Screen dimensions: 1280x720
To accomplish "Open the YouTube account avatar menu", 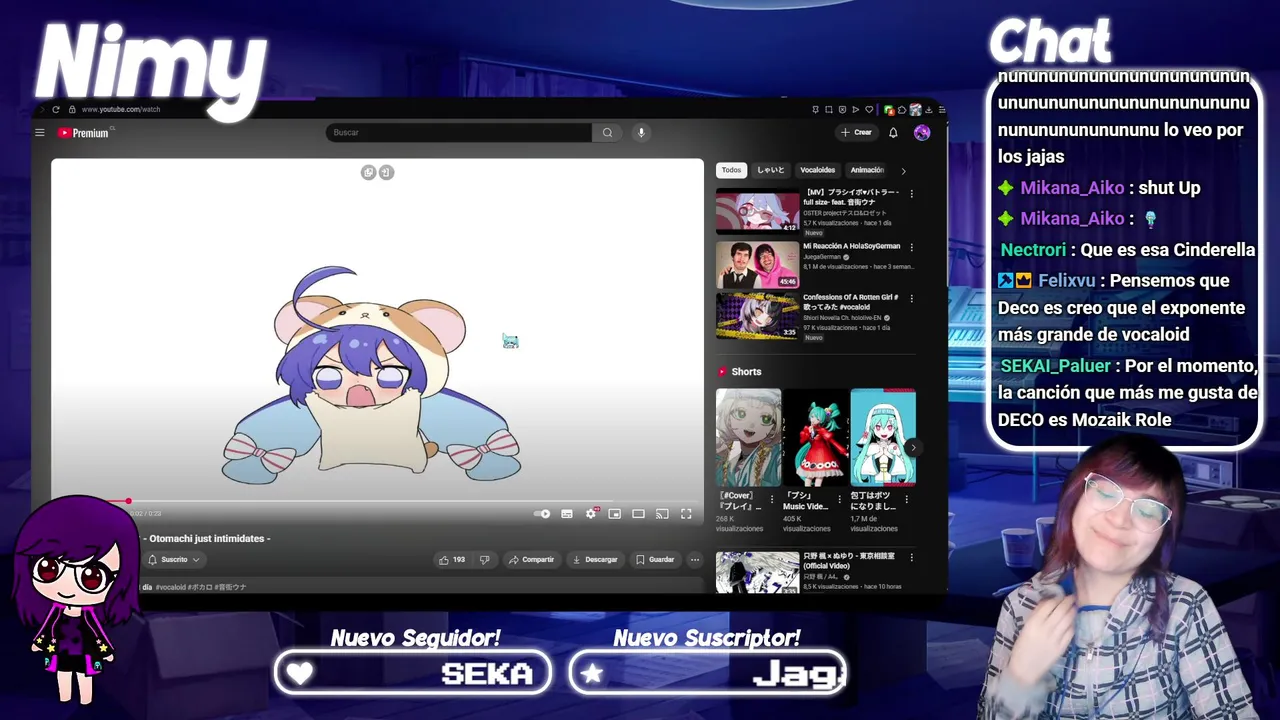I will pos(922,132).
